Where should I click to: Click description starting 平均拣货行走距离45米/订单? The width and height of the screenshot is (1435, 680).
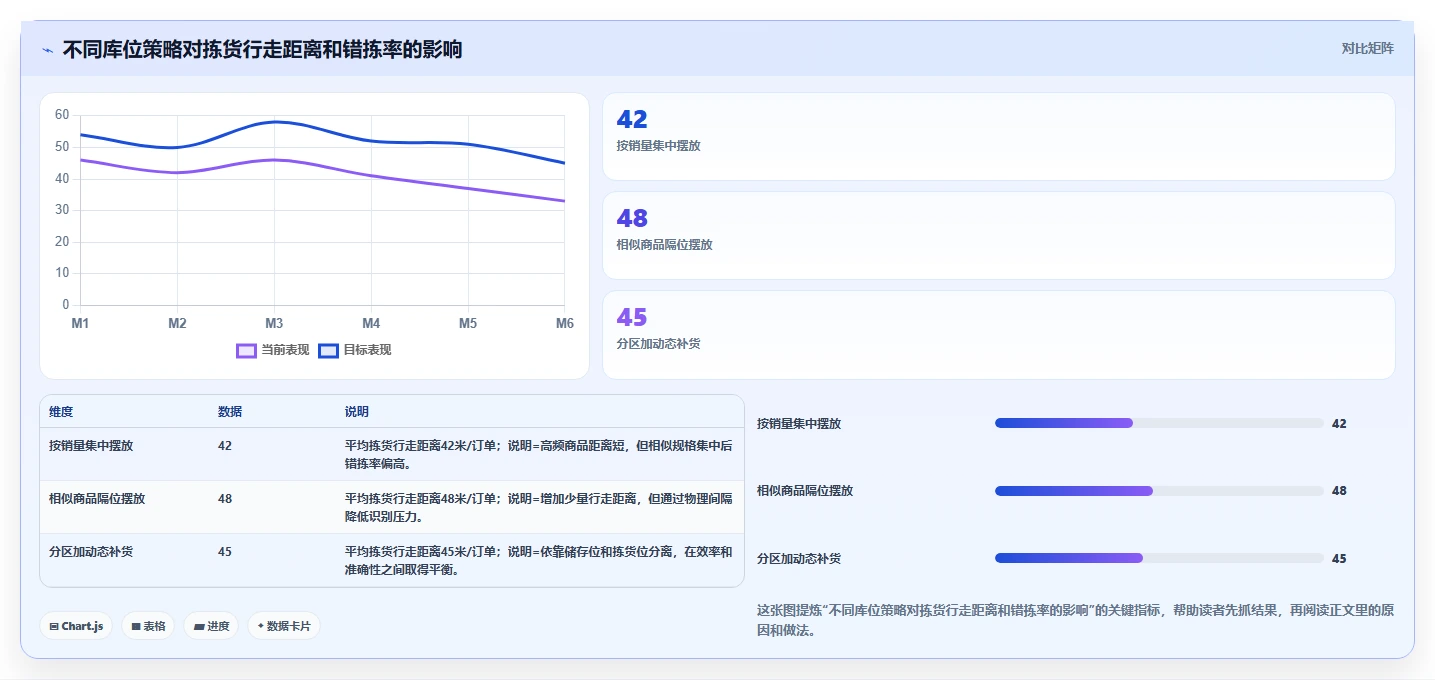pyautogui.click(x=539, y=560)
